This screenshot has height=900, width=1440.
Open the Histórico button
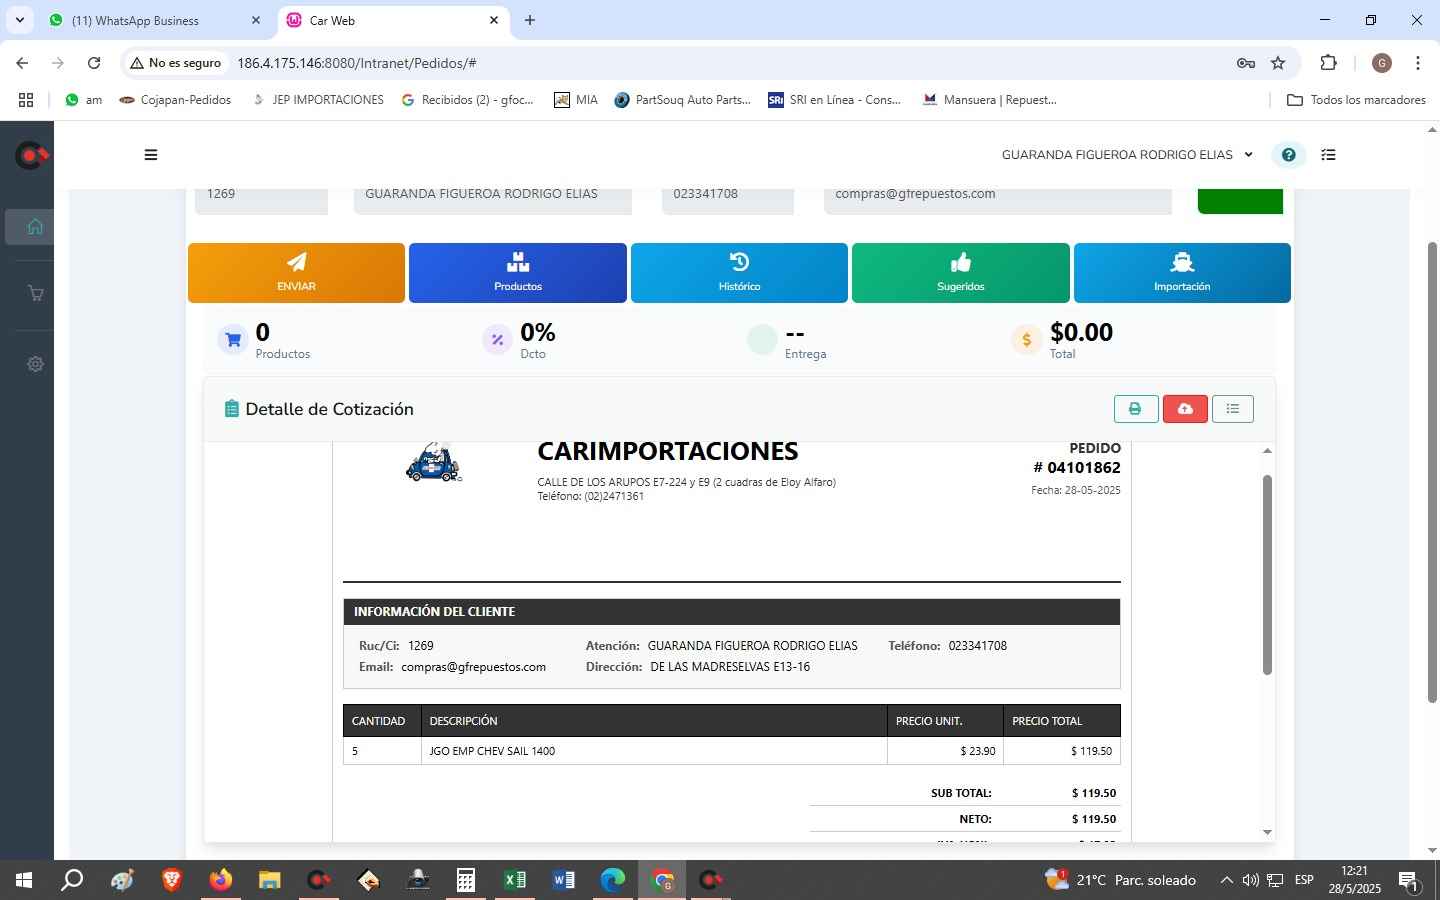pos(739,272)
